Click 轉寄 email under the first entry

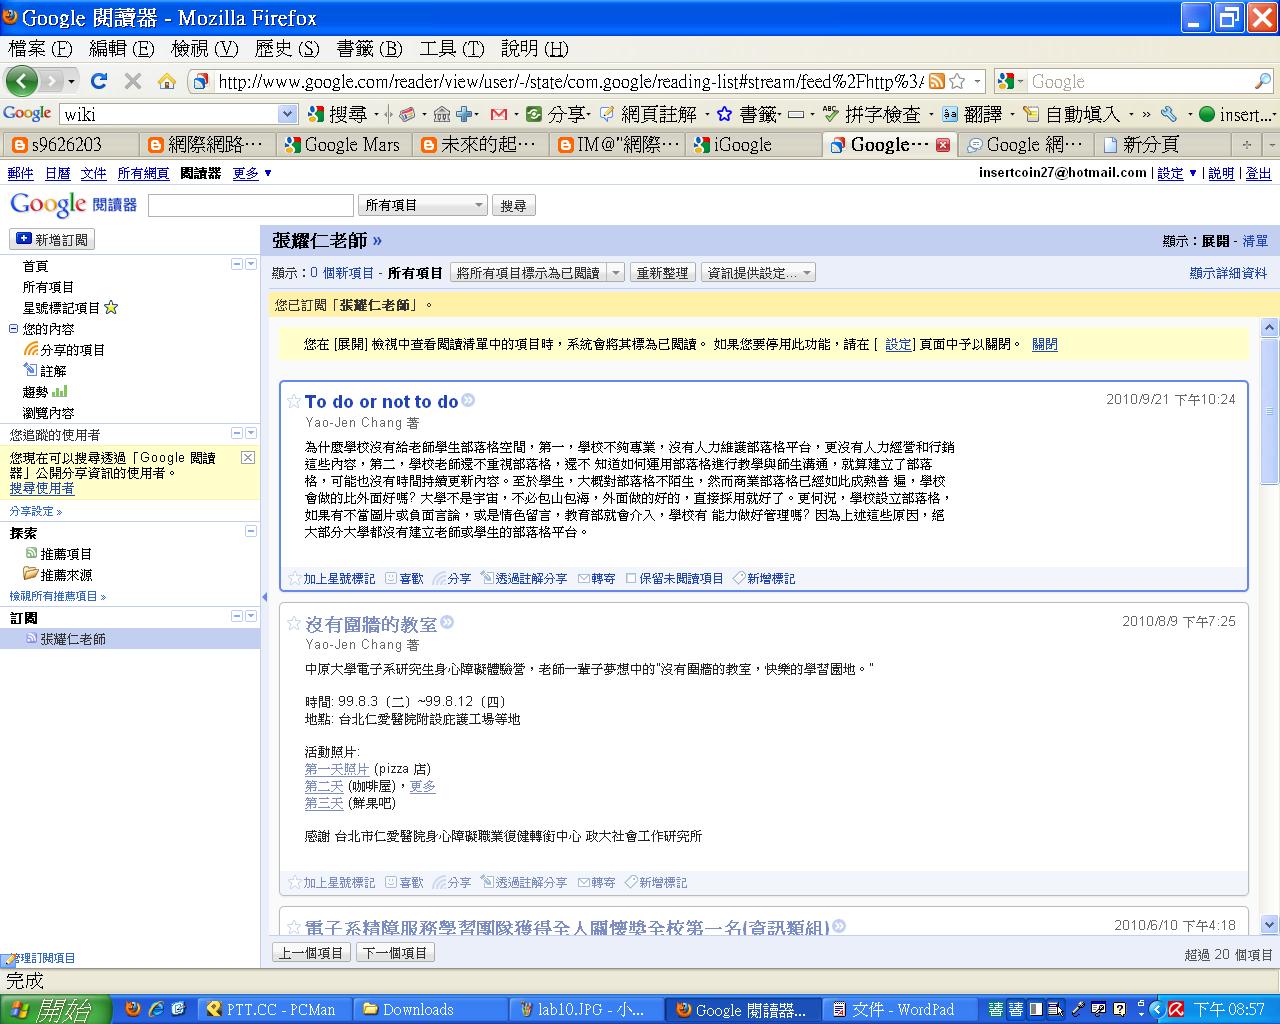(596, 578)
